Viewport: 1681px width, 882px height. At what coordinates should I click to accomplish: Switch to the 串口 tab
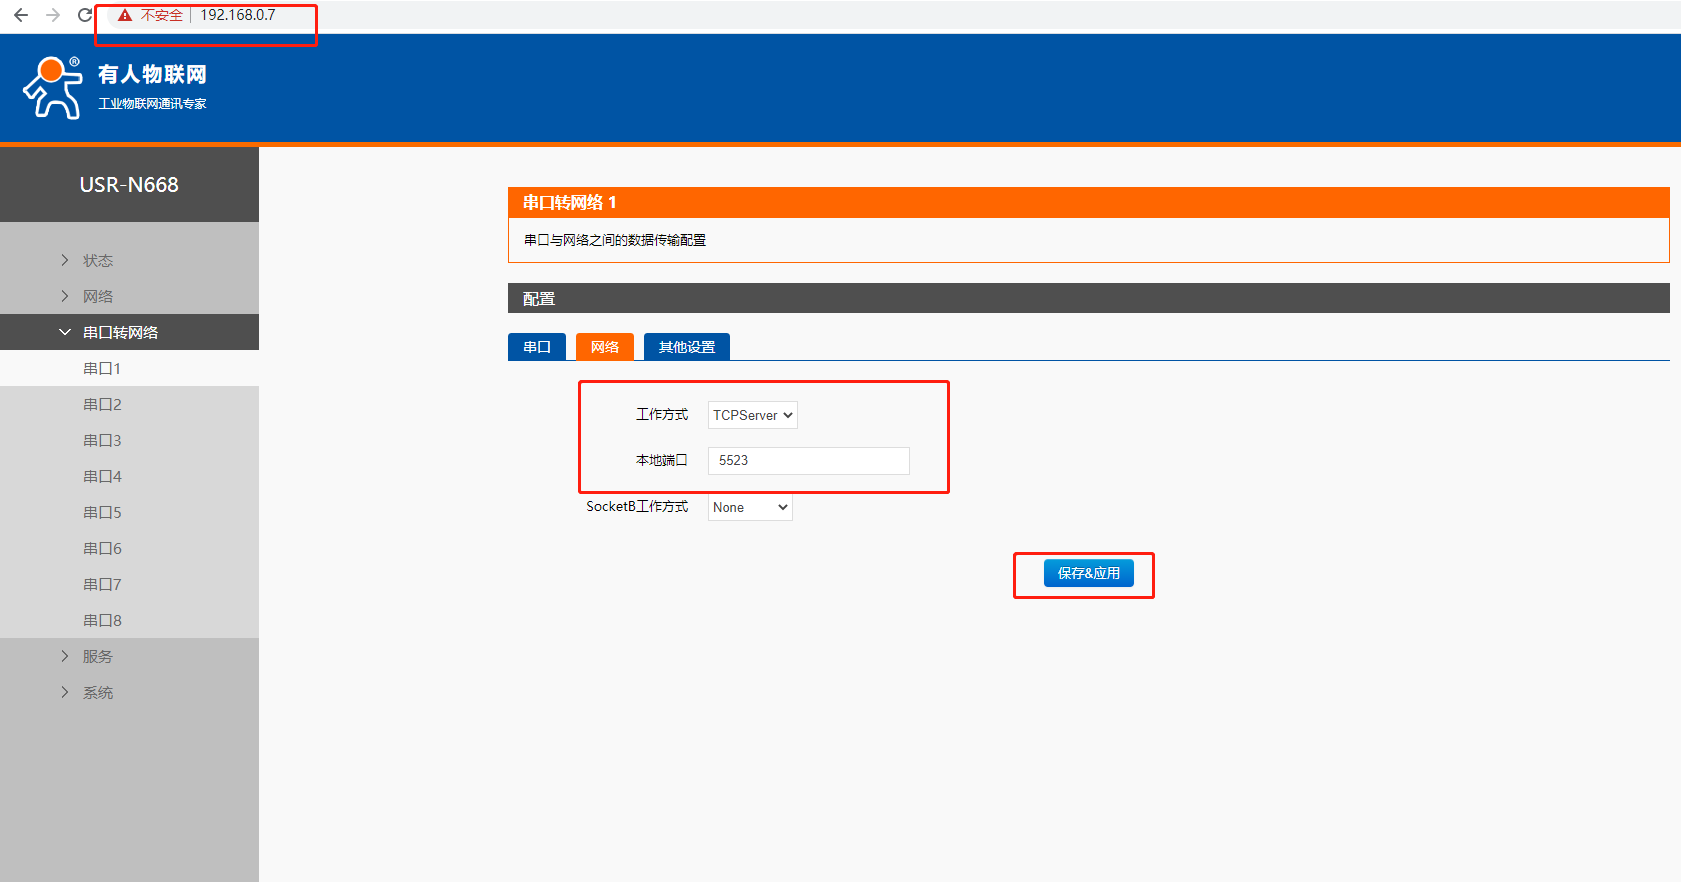click(x=537, y=347)
